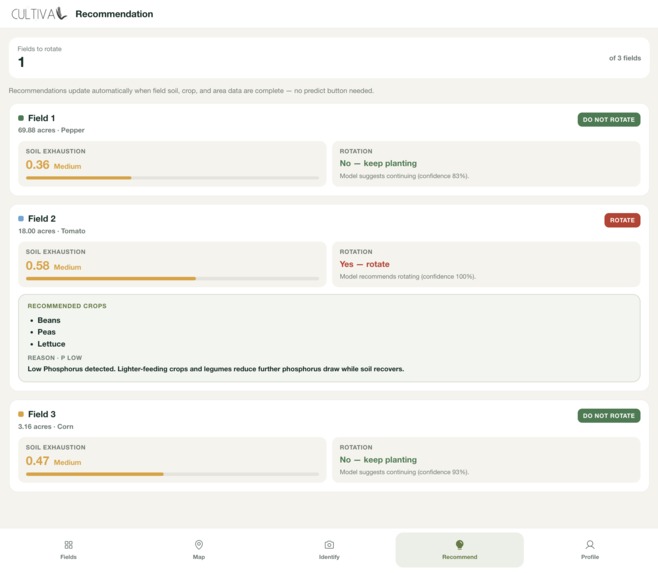Image resolution: width=658 pixels, height=573 pixels.
Task: Click Field 2 Medium exhaustion label
Action: pos(67,267)
